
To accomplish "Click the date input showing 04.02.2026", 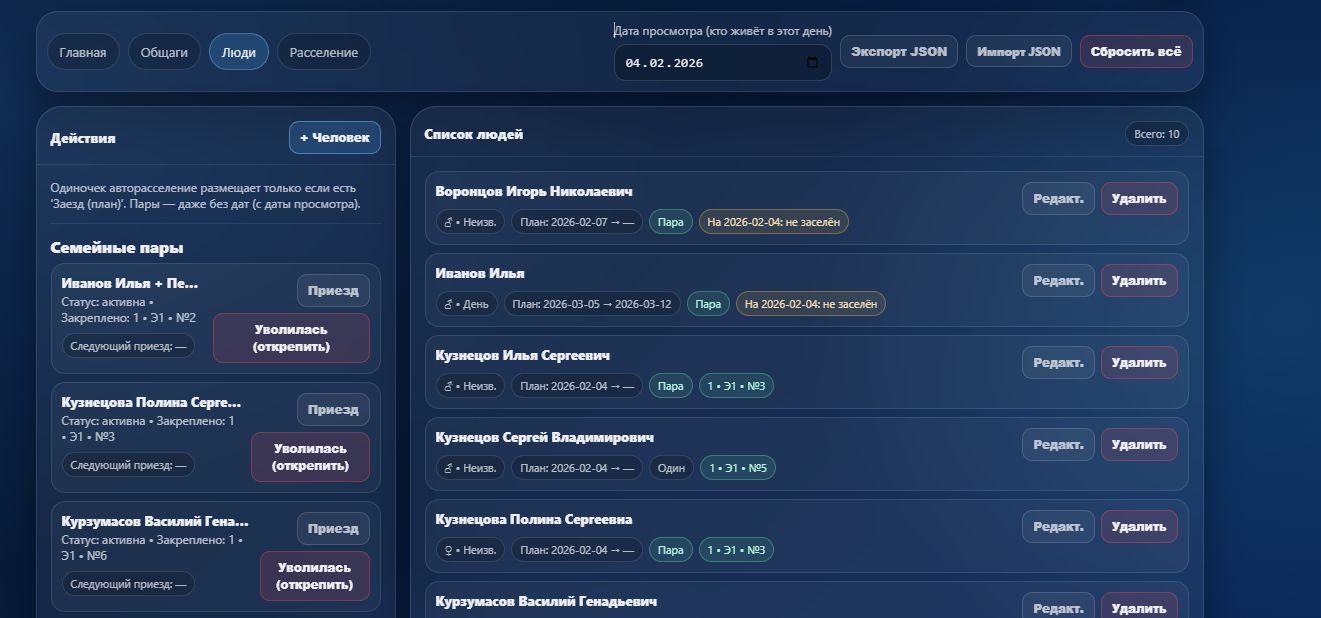I will 710,63.
